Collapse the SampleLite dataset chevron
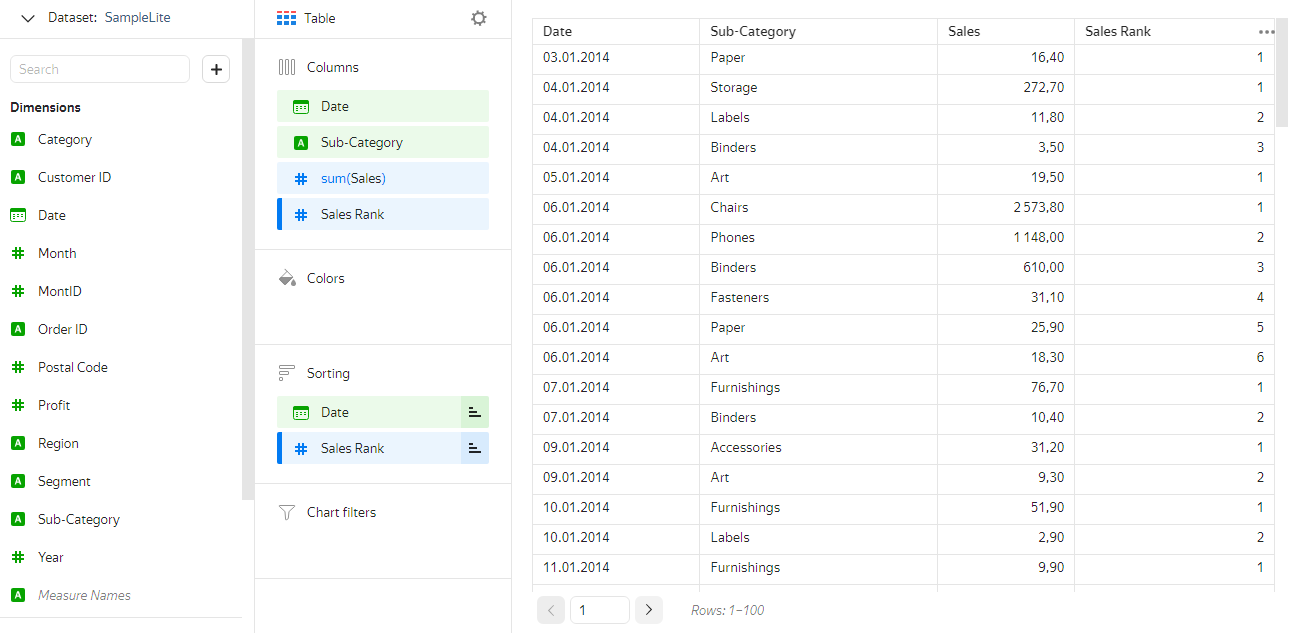This screenshot has height=633, width=1297. point(28,18)
